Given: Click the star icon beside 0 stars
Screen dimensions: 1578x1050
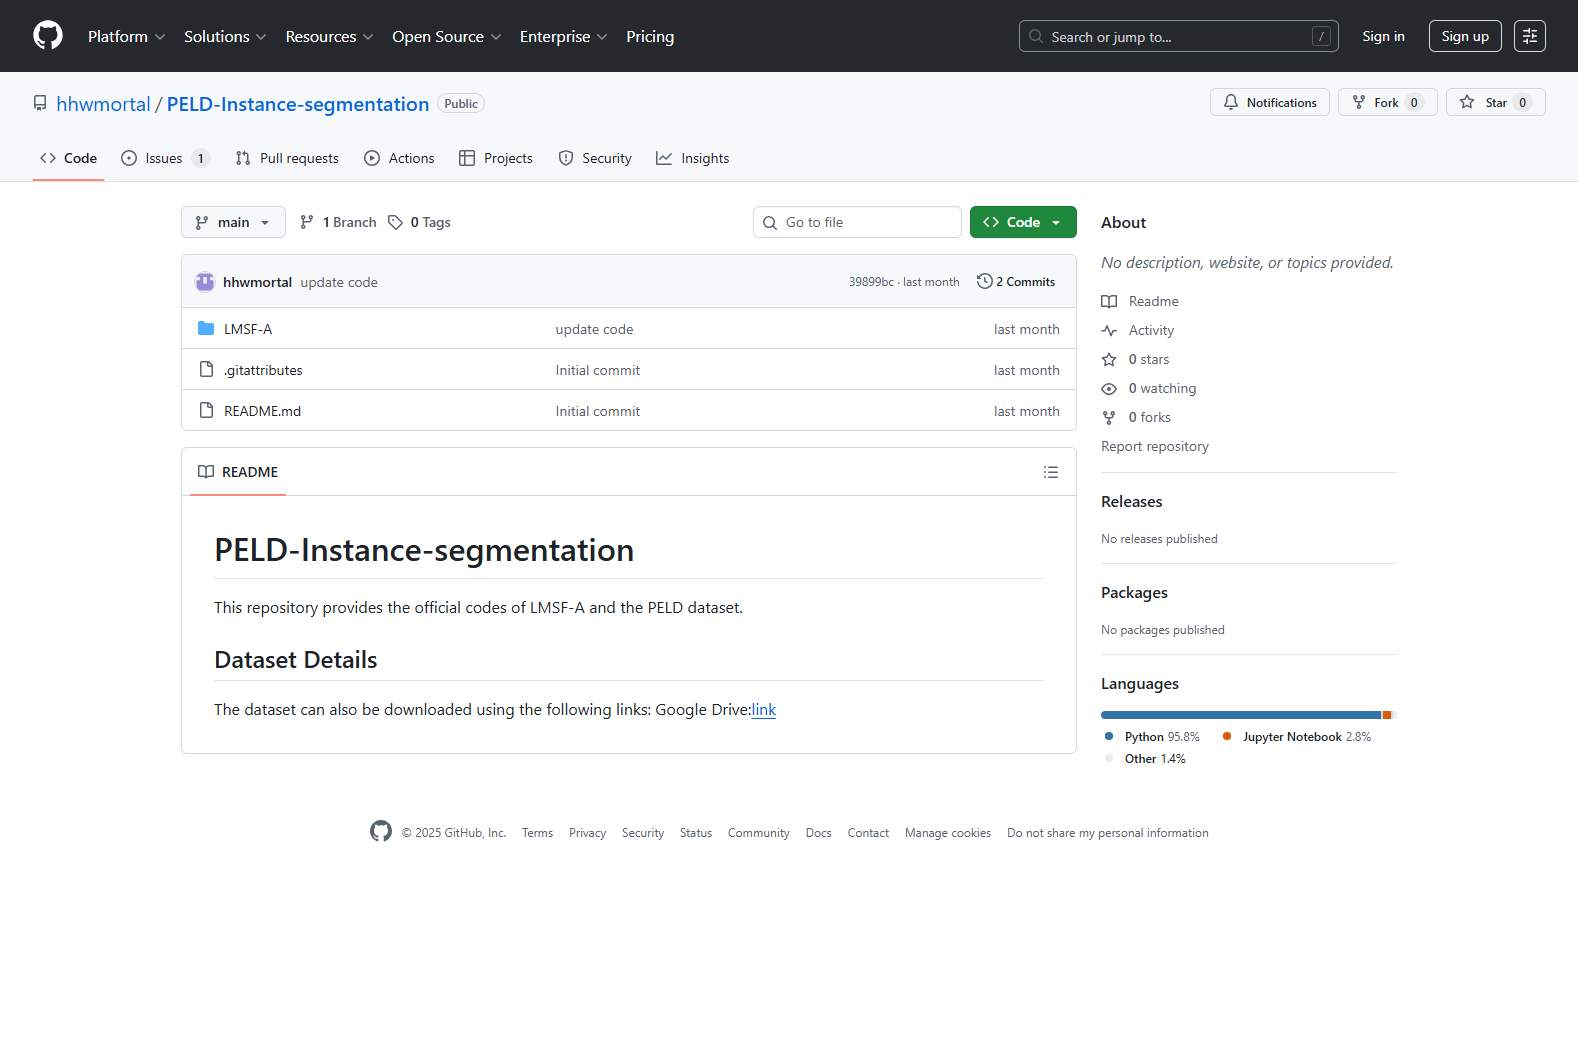Looking at the screenshot, I should pos(1109,359).
